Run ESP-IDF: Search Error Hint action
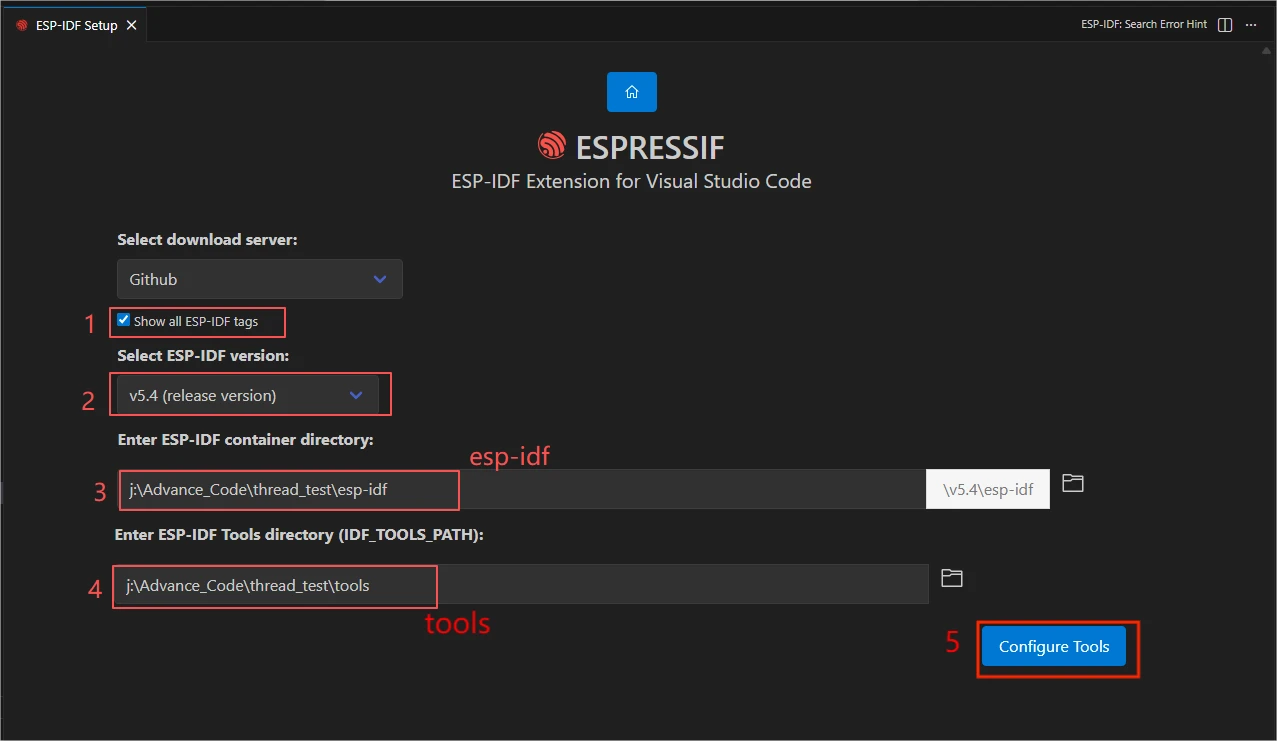The width and height of the screenshot is (1277, 741). 1143,25
